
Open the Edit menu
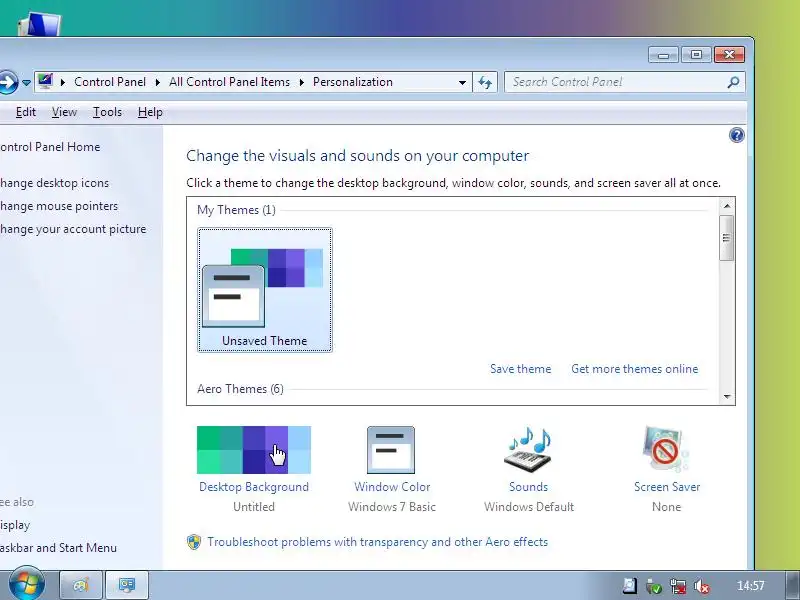26,112
